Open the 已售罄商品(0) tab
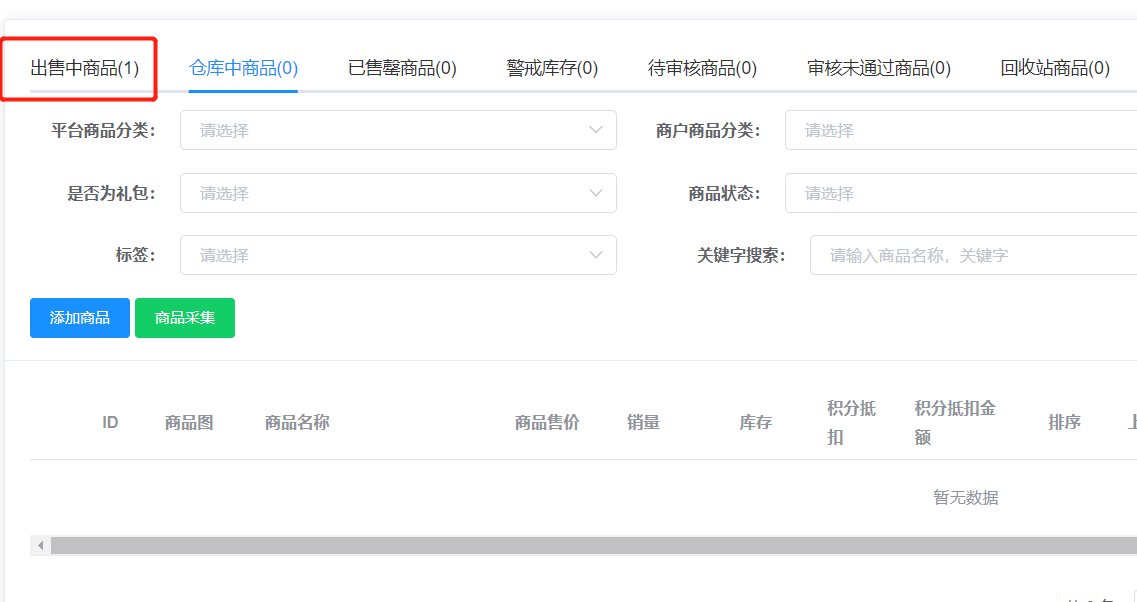 402,68
